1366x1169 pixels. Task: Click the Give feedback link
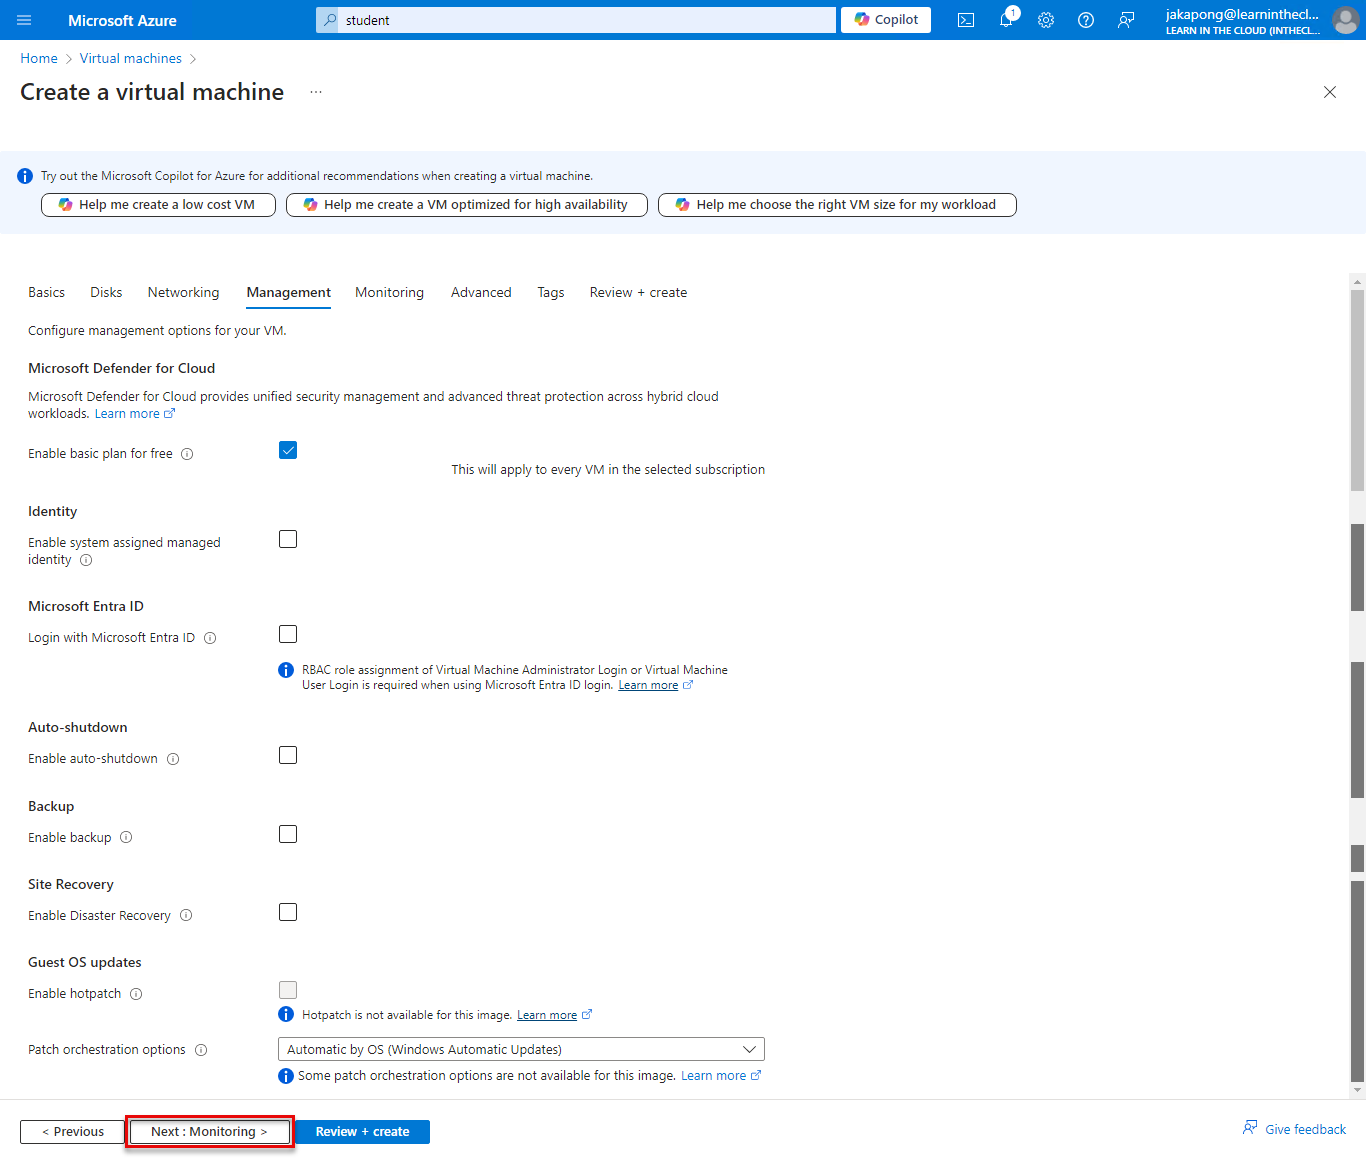[x=1306, y=1129]
